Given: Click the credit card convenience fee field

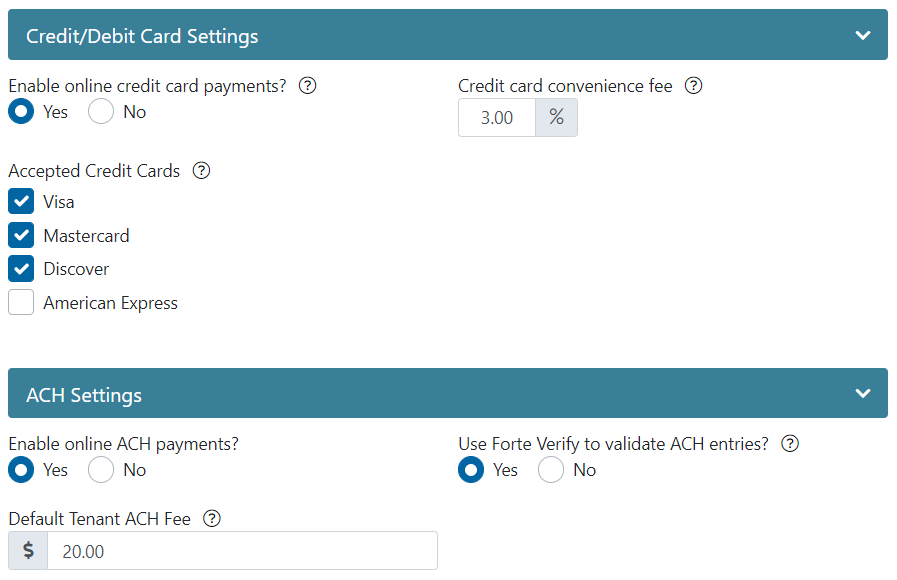Looking at the screenshot, I should pyautogui.click(x=497, y=118).
